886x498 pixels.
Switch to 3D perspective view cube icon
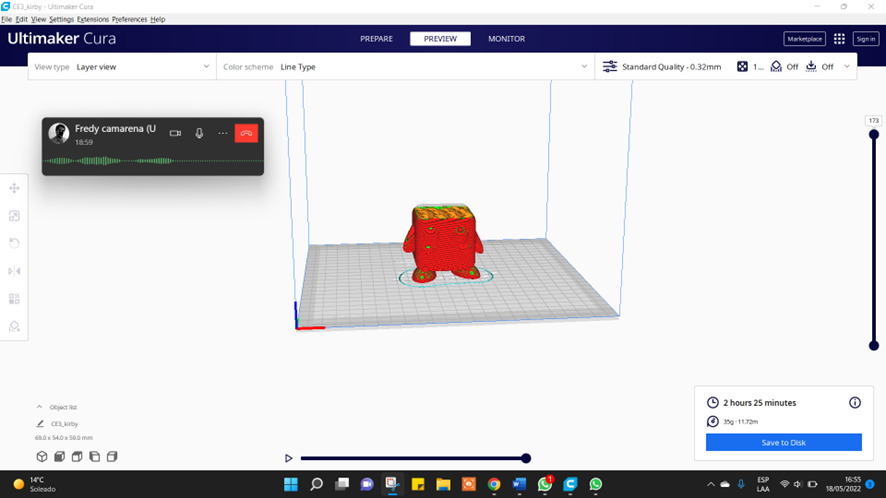click(42, 456)
